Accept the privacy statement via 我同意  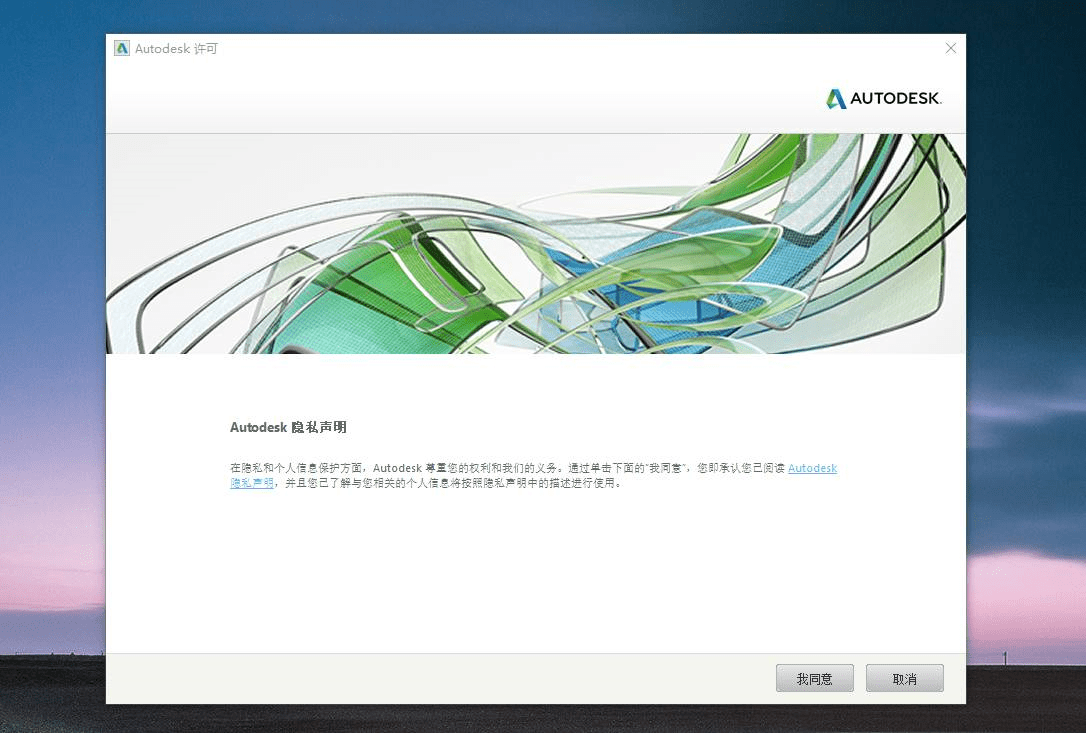[814, 677]
